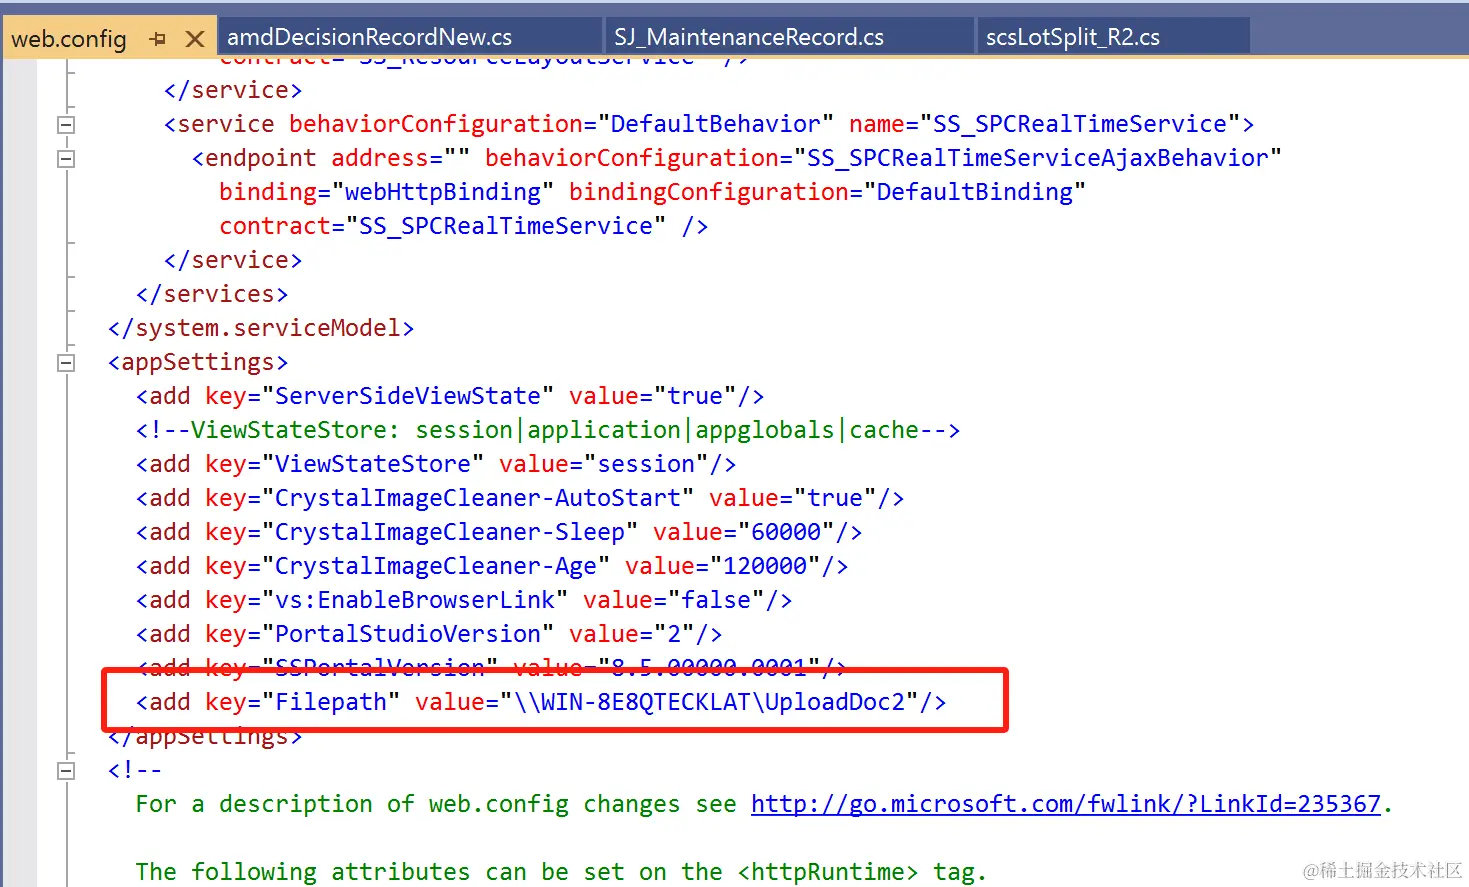Image resolution: width=1469 pixels, height=887 pixels.
Task: Collapse the endpoint element outline
Action: (66, 159)
